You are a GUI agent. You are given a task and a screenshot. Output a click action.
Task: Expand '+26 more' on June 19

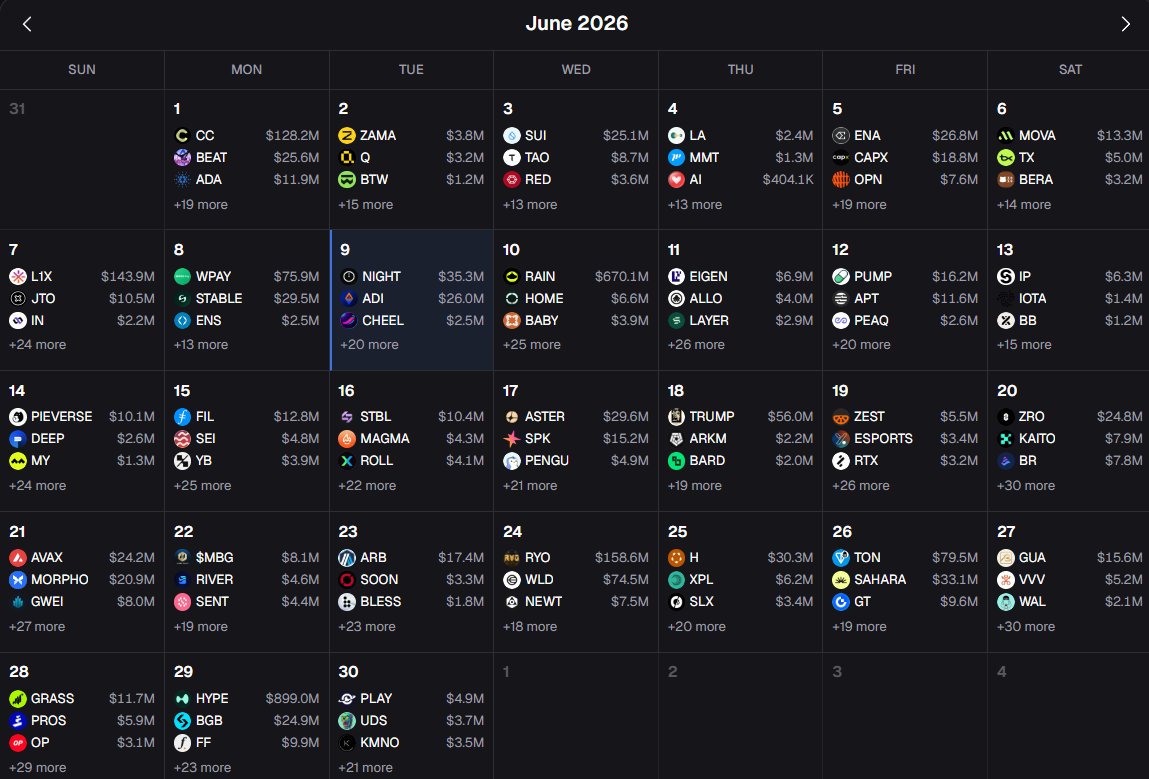coord(861,485)
